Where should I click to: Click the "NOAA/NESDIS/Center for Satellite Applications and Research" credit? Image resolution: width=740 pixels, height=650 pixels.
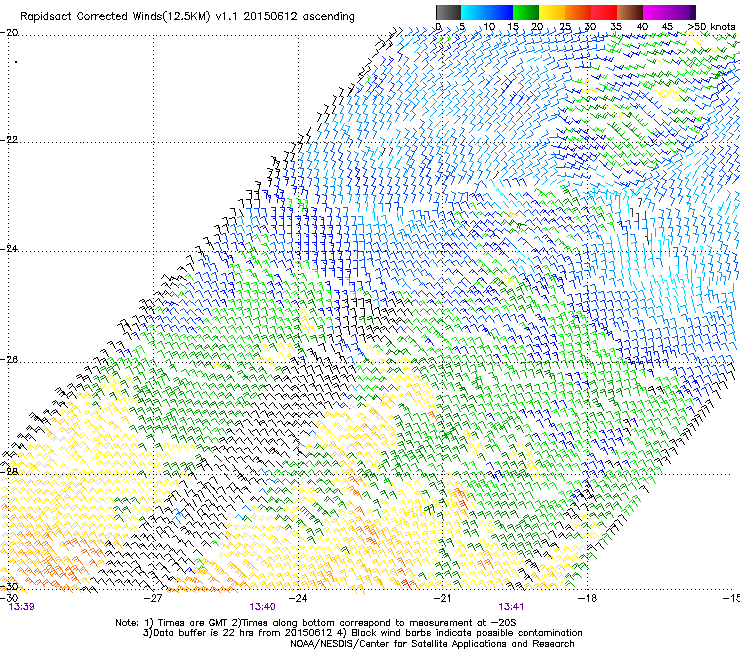pos(432,644)
